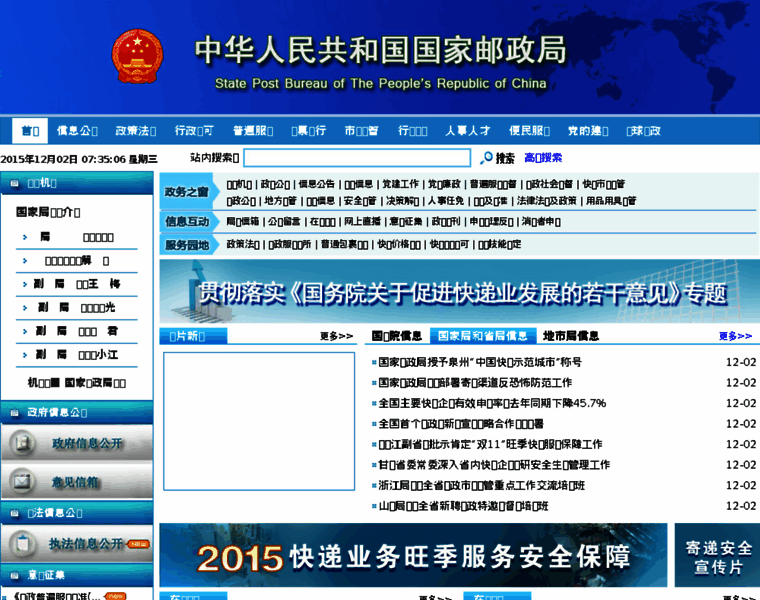Switch to the 地市局信息 tab

[x=571, y=336]
